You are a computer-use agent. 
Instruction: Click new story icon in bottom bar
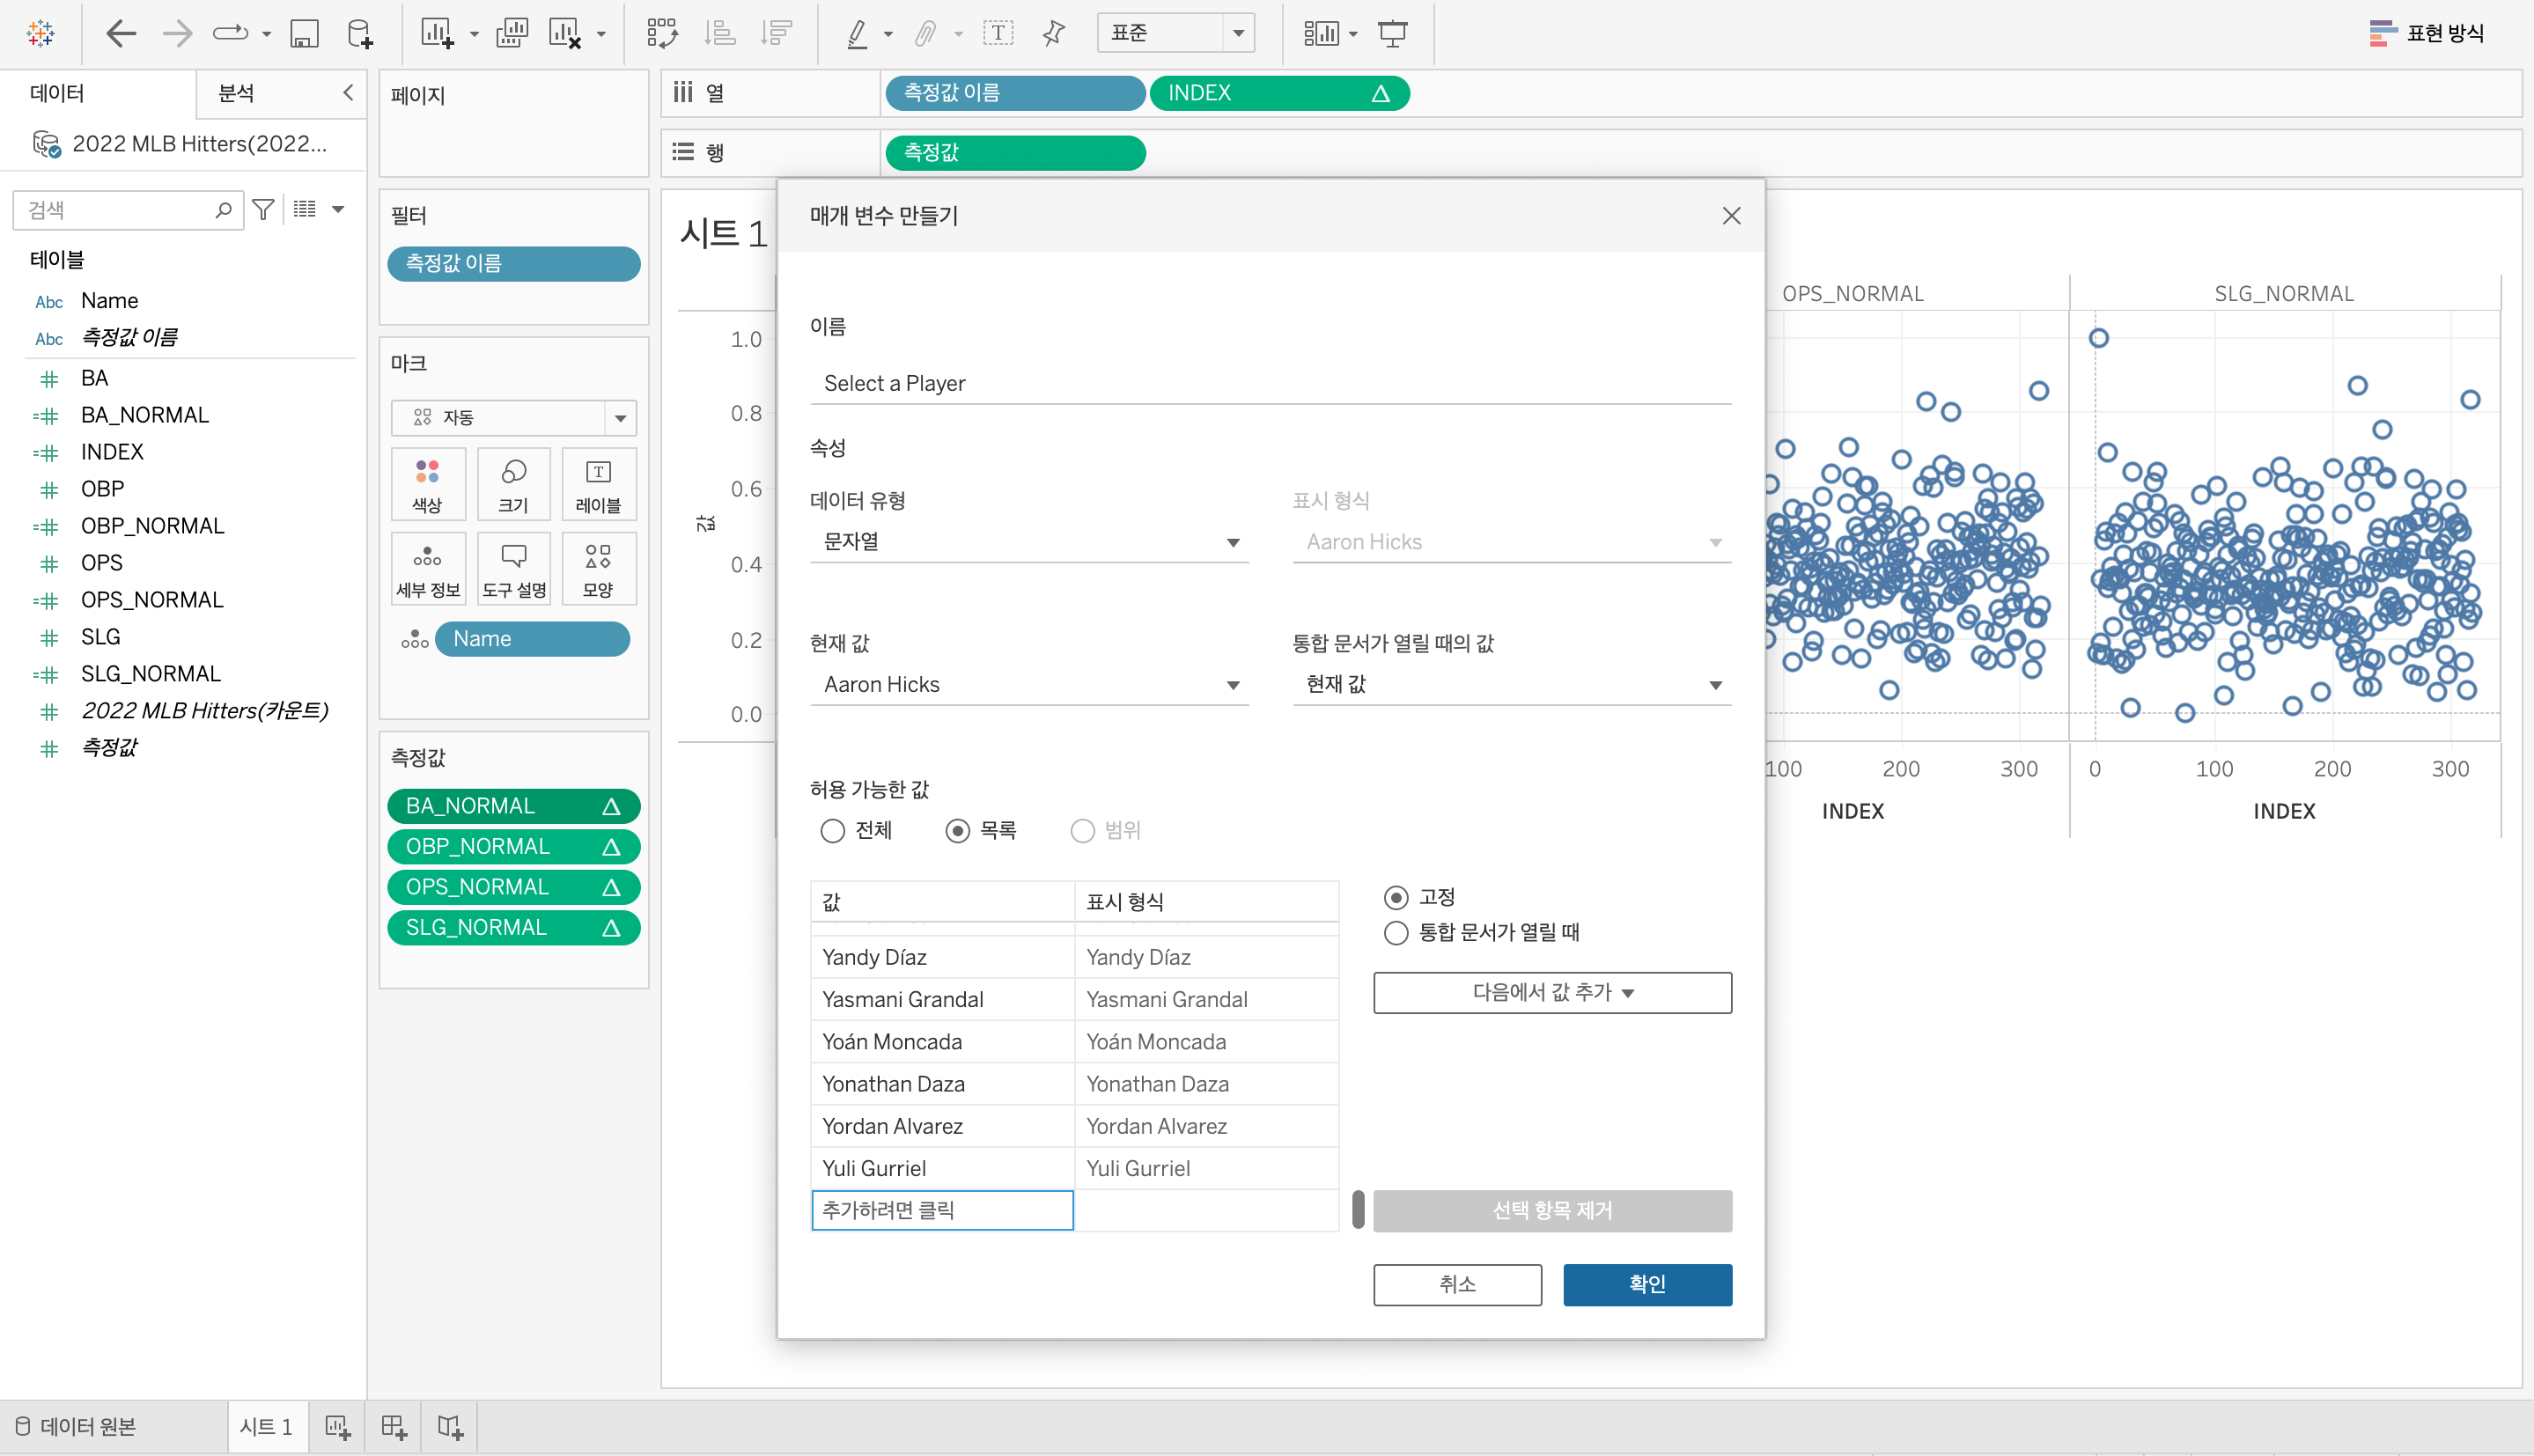[x=451, y=1426]
